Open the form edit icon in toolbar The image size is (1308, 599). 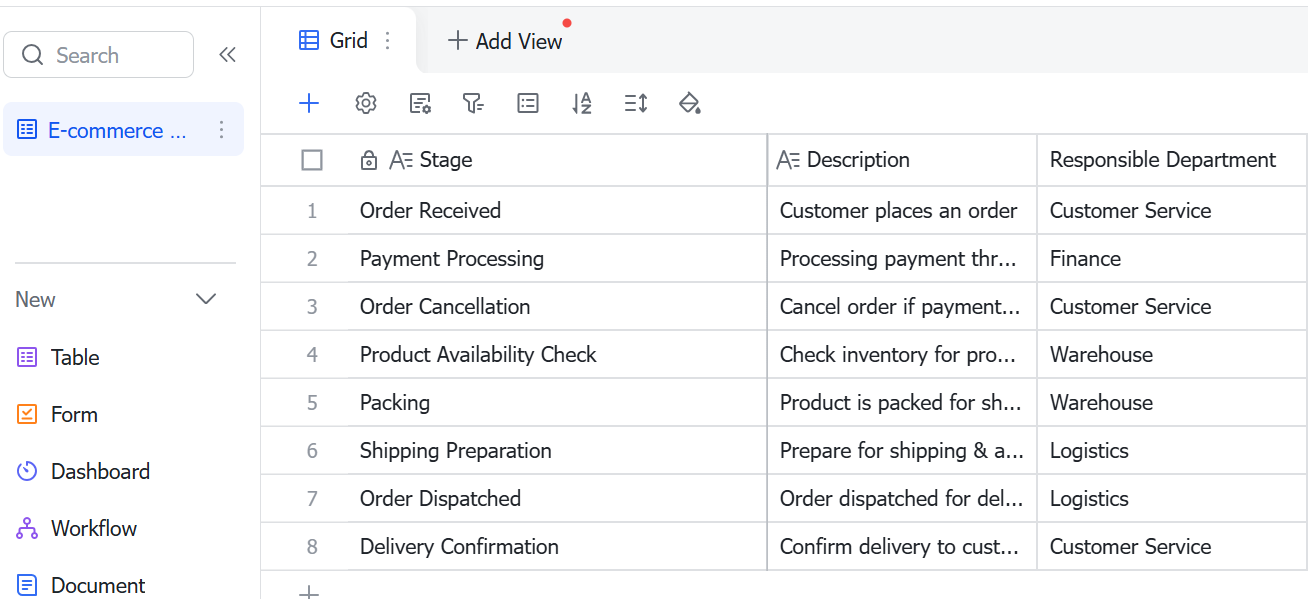pos(420,103)
